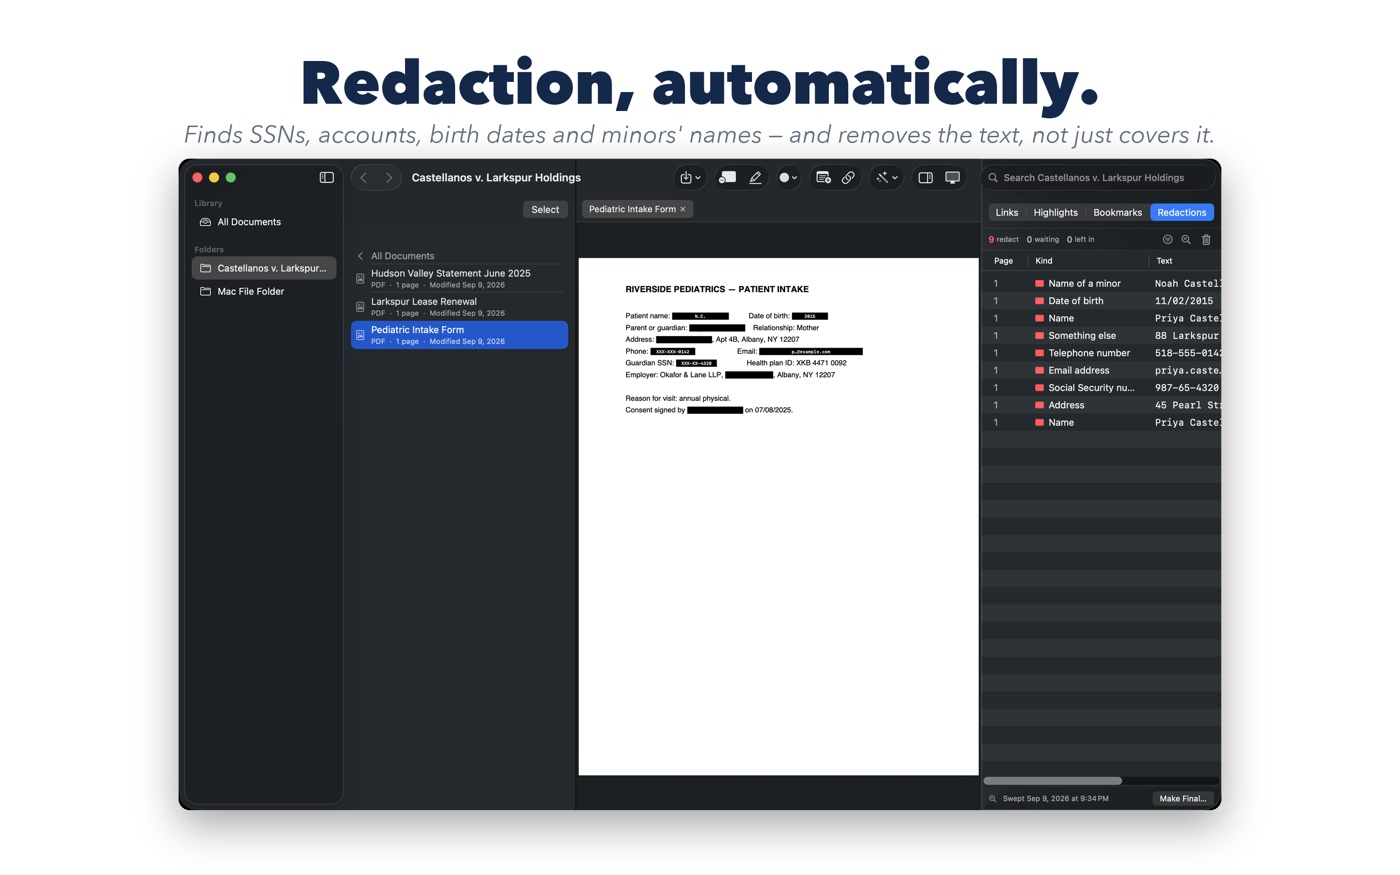Toggle the sidebar with the sidebar icon
Image resolution: width=1400 pixels, height=875 pixels.
326,177
